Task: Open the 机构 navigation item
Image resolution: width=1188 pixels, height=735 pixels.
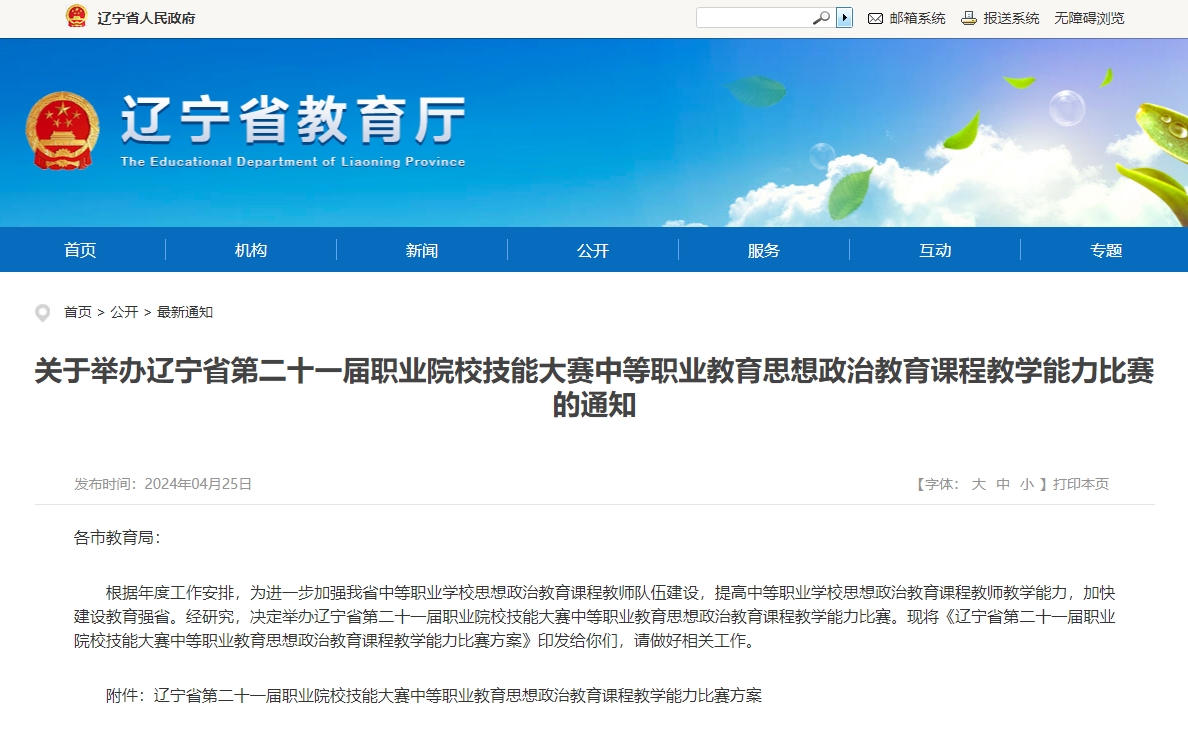Action: click(x=251, y=250)
